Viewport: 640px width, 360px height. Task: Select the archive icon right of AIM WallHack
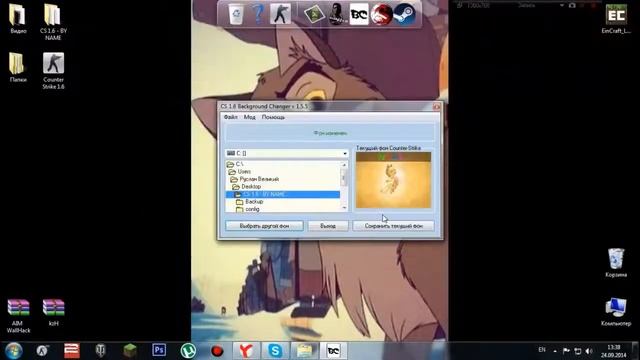coord(53,313)
